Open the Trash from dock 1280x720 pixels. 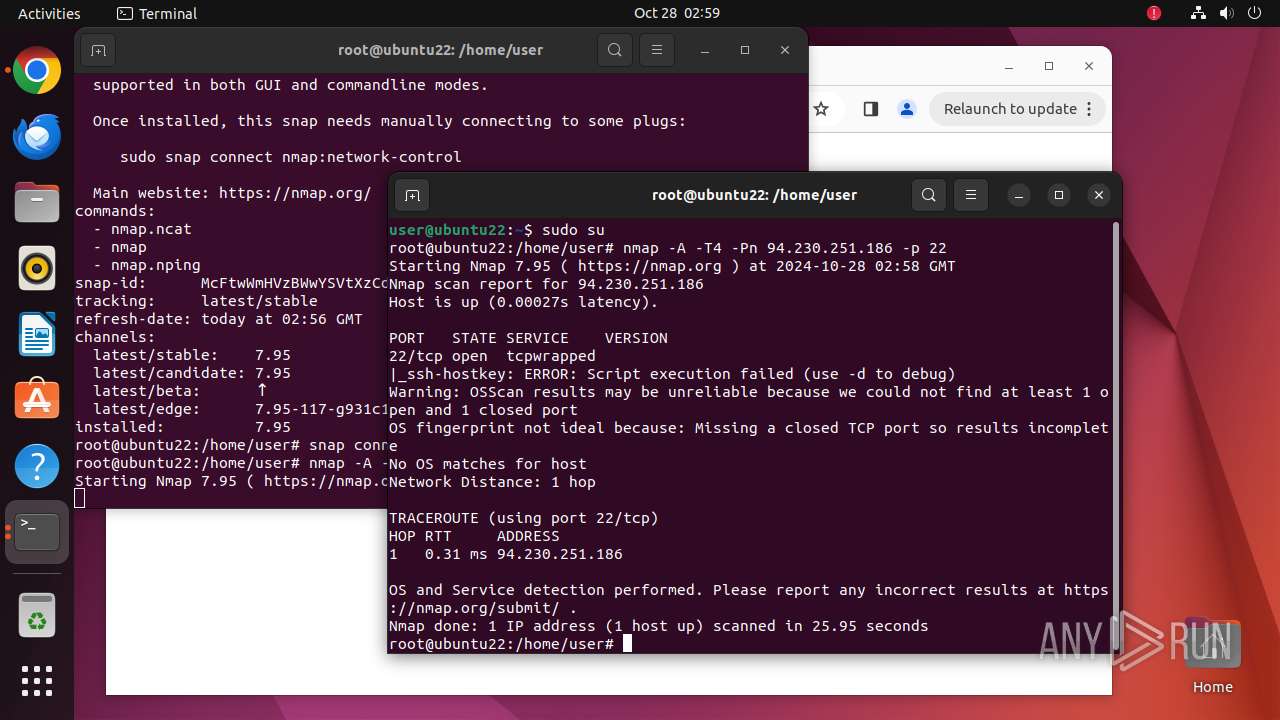(x=37, y=615)
